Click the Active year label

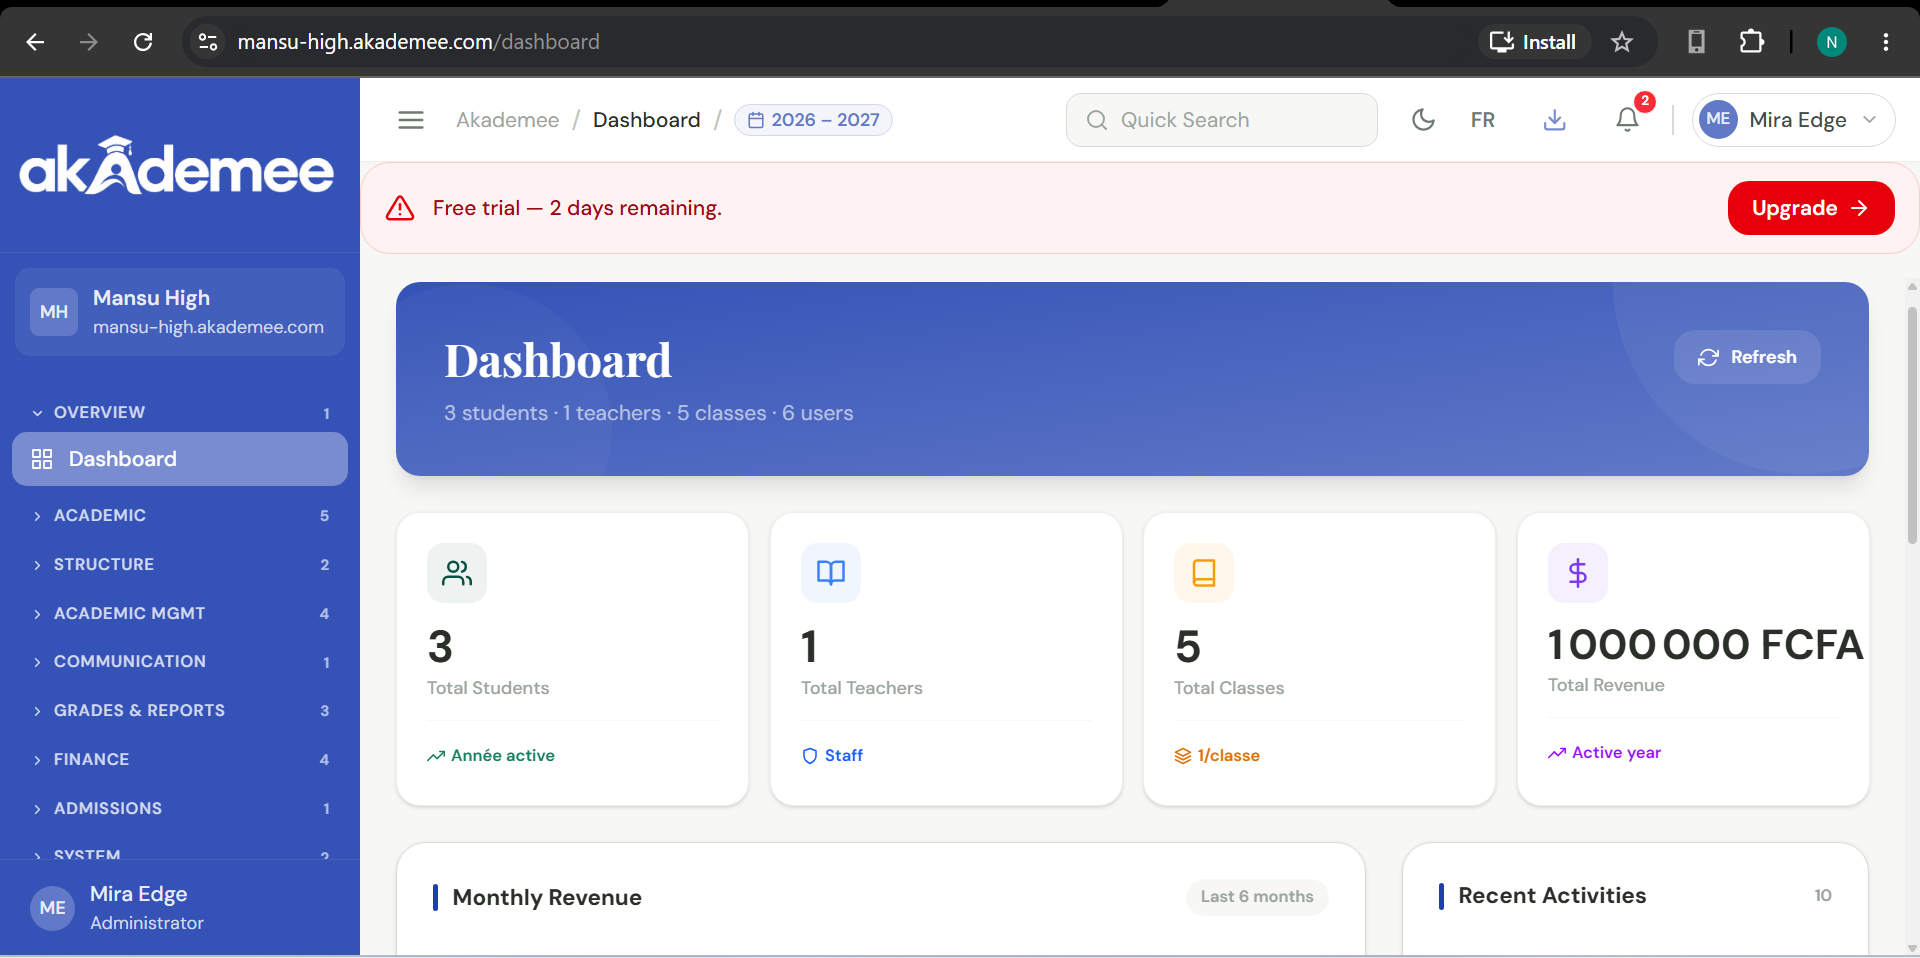click(x=1616, y=753)
